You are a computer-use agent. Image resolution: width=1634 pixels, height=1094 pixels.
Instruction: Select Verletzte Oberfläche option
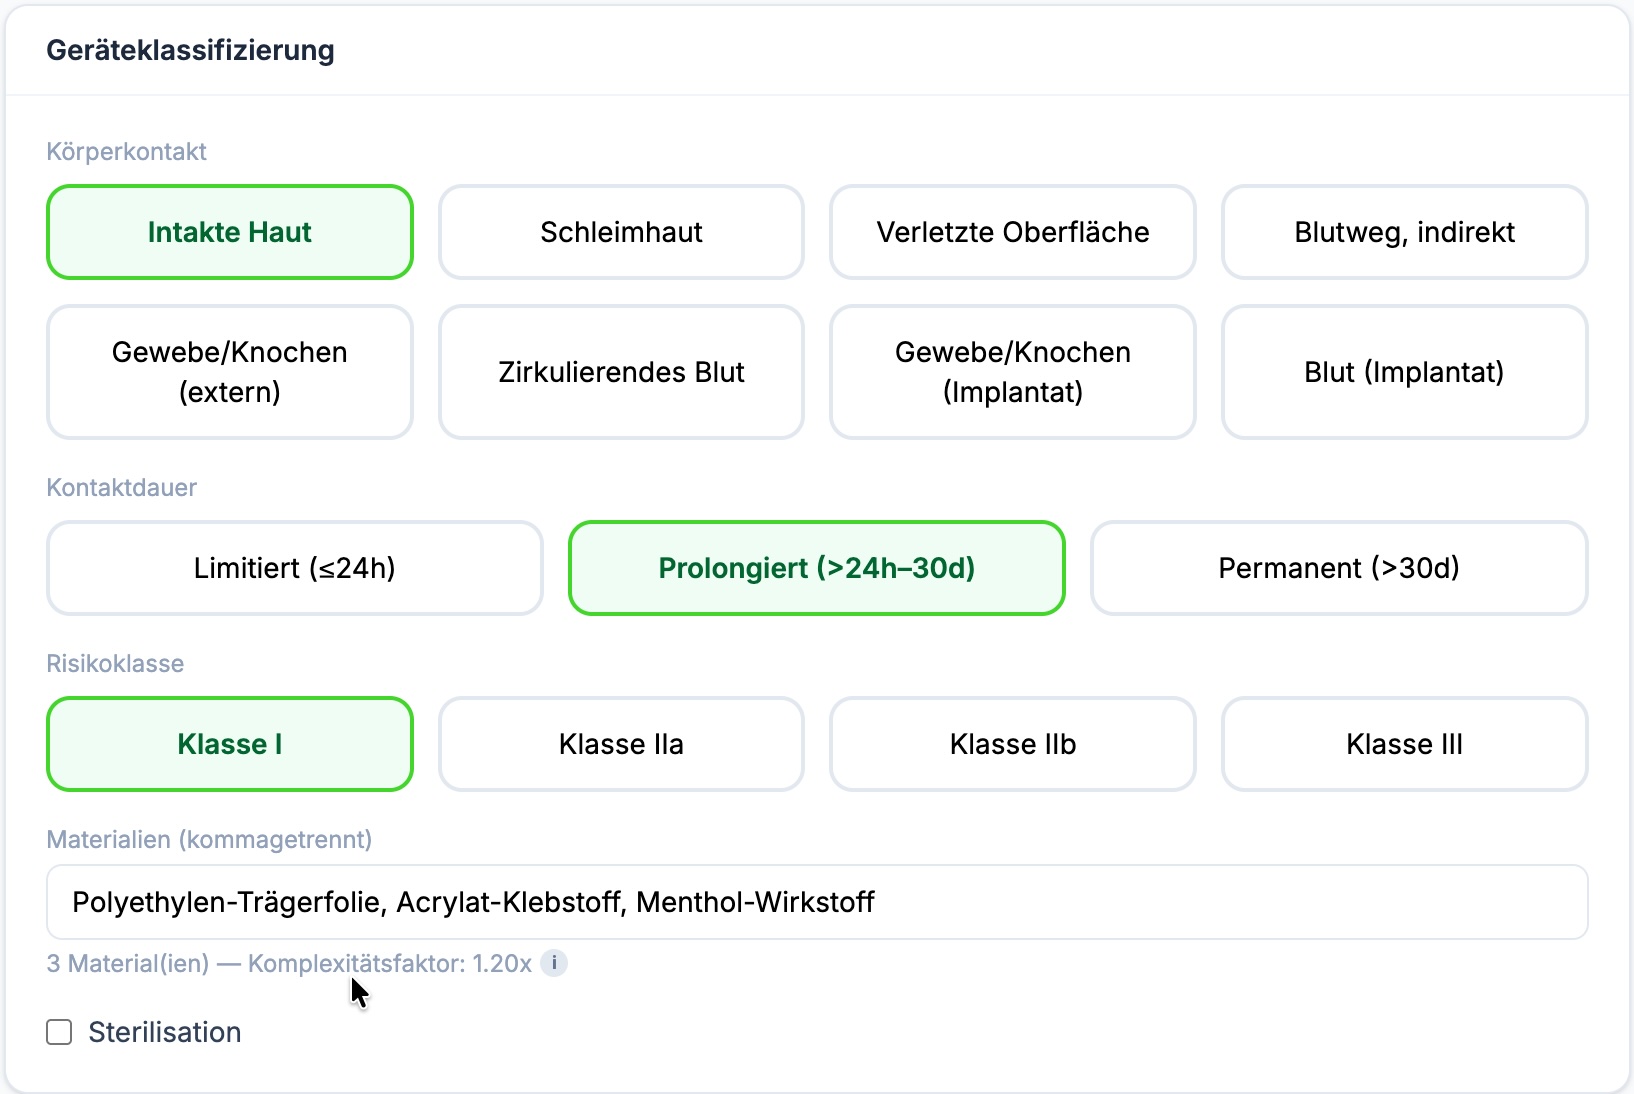point(1012,232)
